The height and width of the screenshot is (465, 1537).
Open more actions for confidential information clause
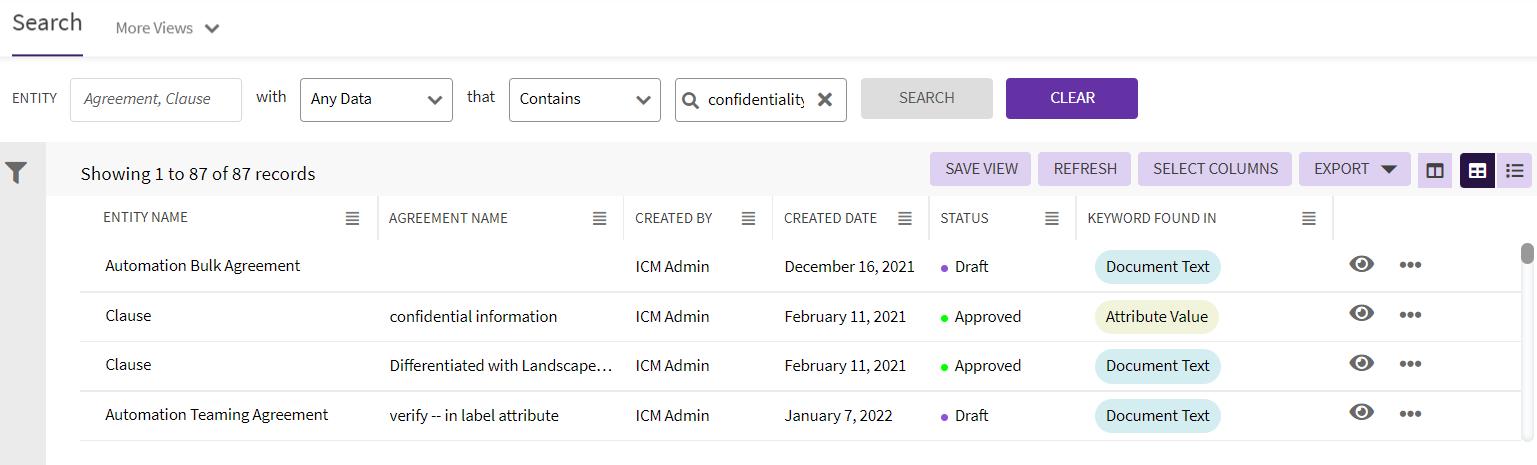[1410, 315]
